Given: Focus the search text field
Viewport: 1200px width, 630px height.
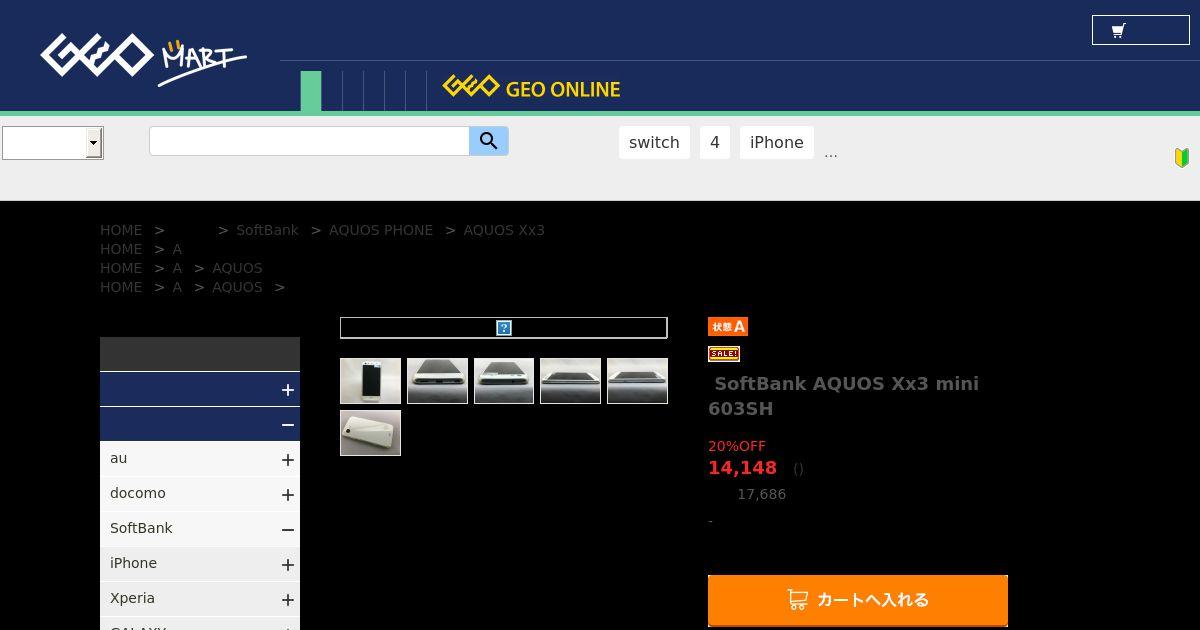Looking at the screenshot, I should pos(309,141).
